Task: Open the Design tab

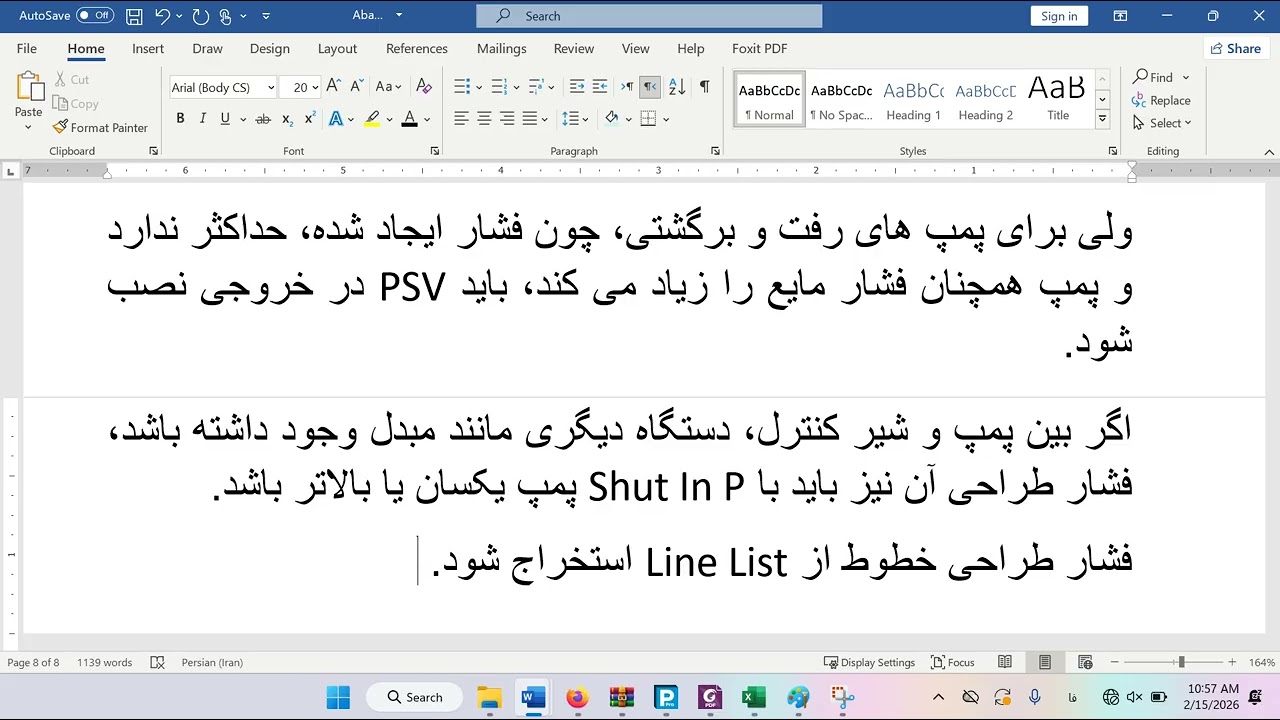Action: (x=269, y=48)
